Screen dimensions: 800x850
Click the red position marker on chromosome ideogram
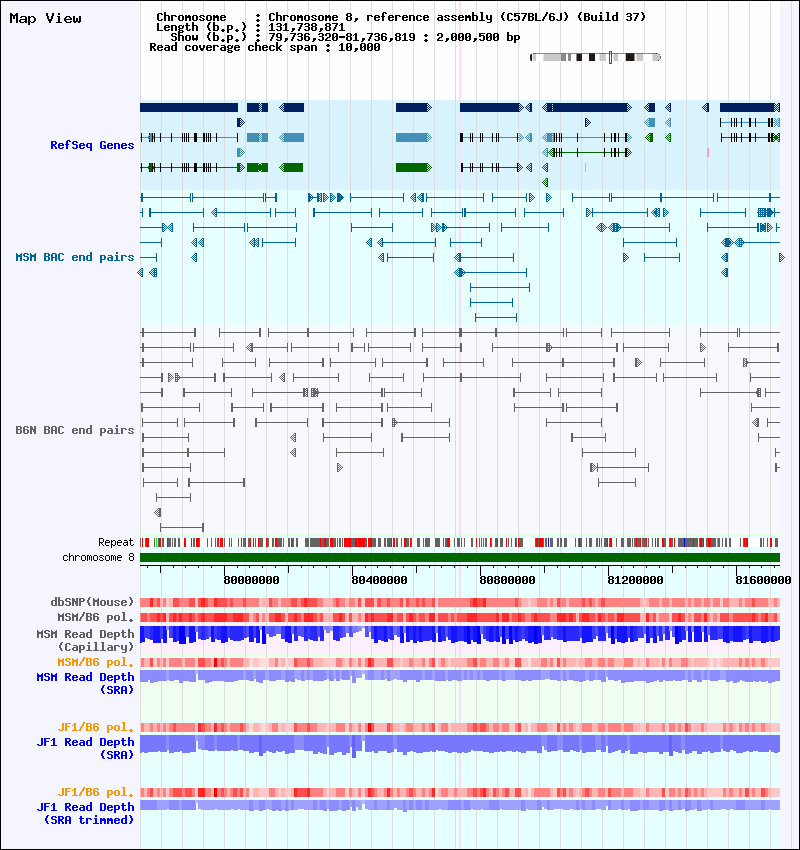[x=610, y=57]
